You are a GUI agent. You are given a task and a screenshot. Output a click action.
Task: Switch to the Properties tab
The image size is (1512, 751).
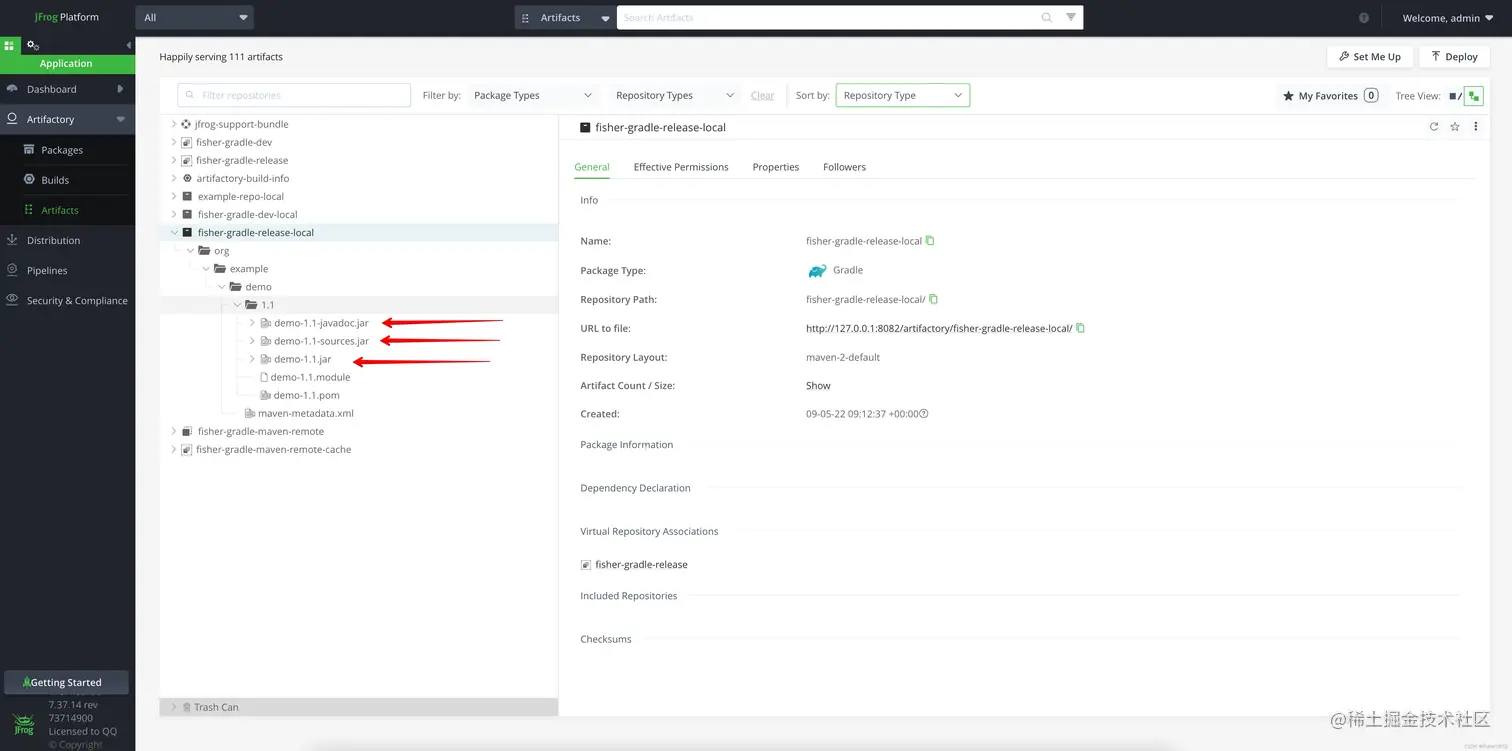click(x=776, y=167)
